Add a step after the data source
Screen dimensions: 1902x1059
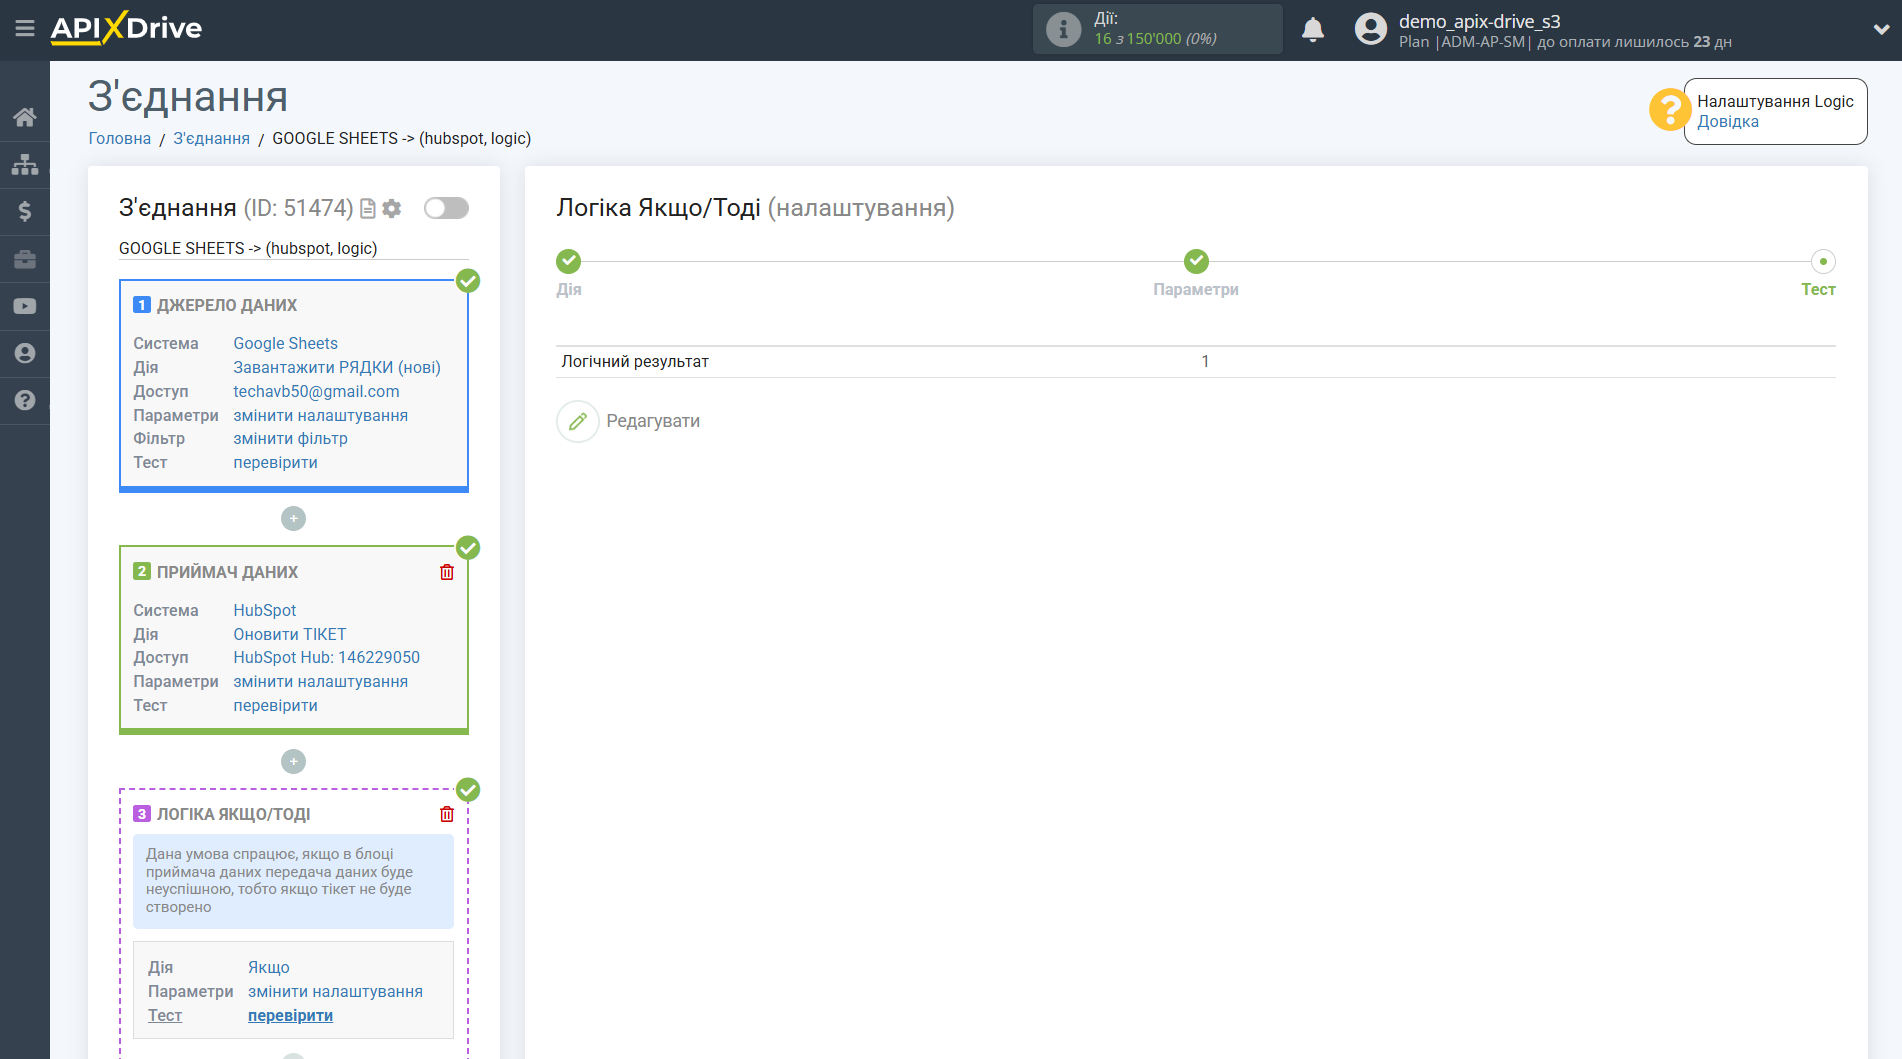pyautogui.click(x=293, y=518)
